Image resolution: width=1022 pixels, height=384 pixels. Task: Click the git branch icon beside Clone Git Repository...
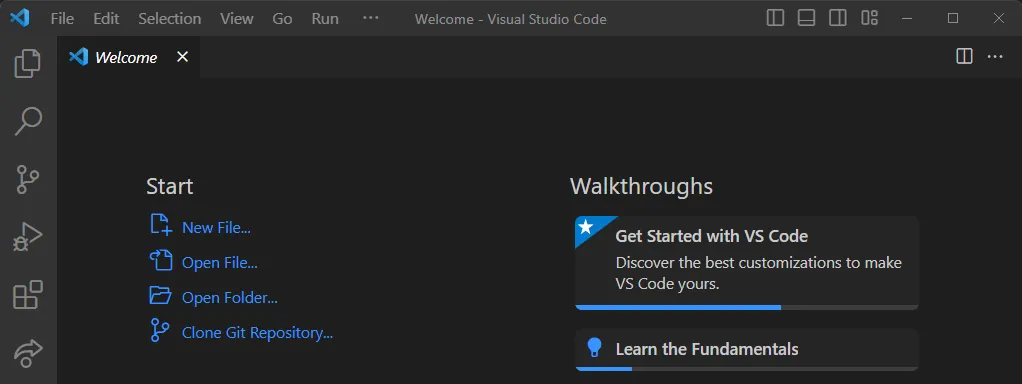(159, 330)
